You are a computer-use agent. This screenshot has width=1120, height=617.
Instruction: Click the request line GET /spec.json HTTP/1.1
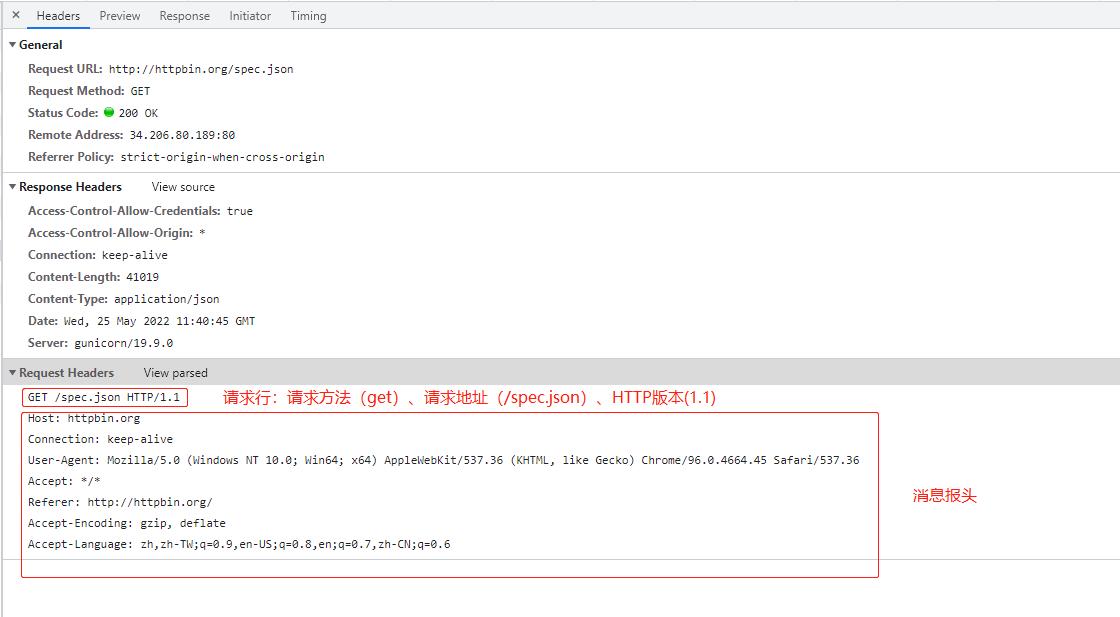point(103,396)
